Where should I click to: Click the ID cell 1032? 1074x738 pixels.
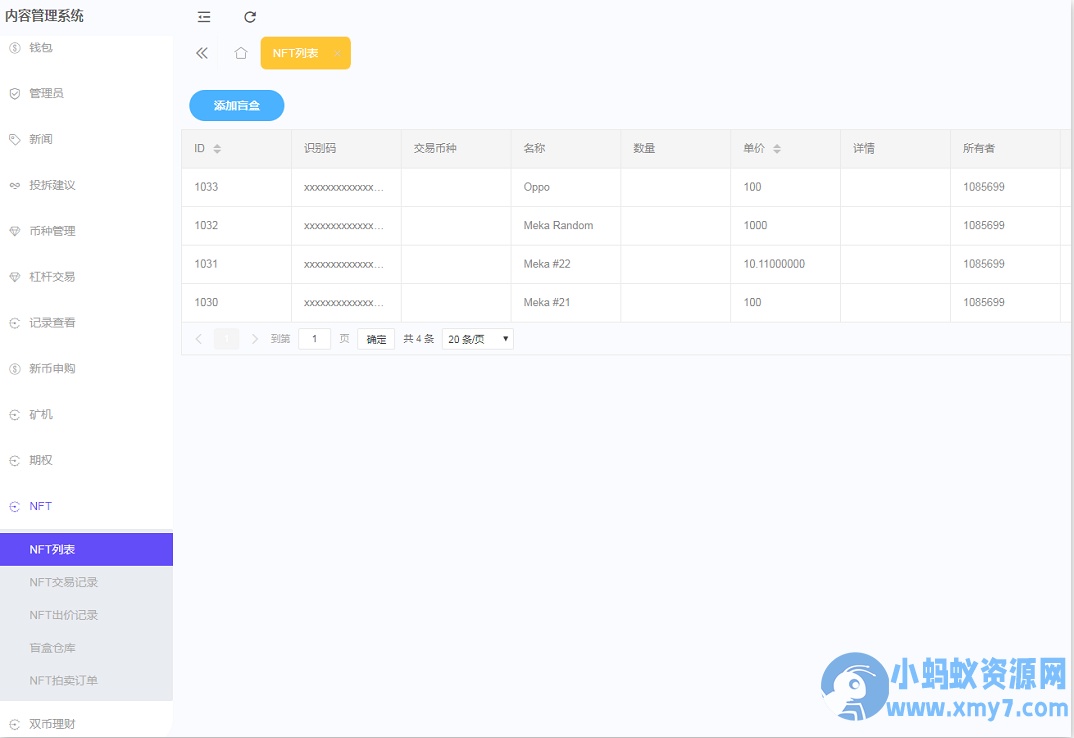tap(236, 225)
